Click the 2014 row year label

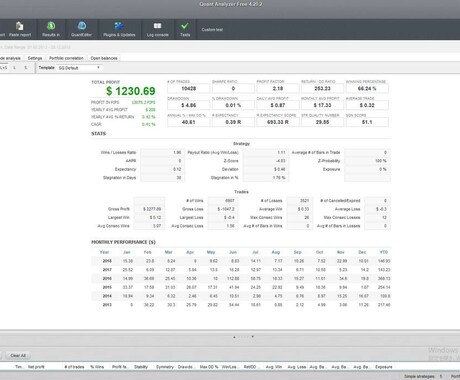point(107,296)
